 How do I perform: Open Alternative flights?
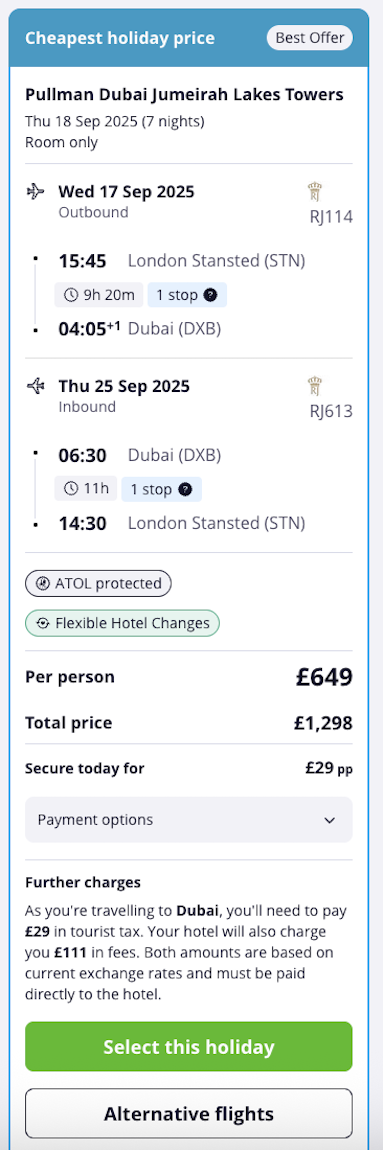click(189, 1114)
